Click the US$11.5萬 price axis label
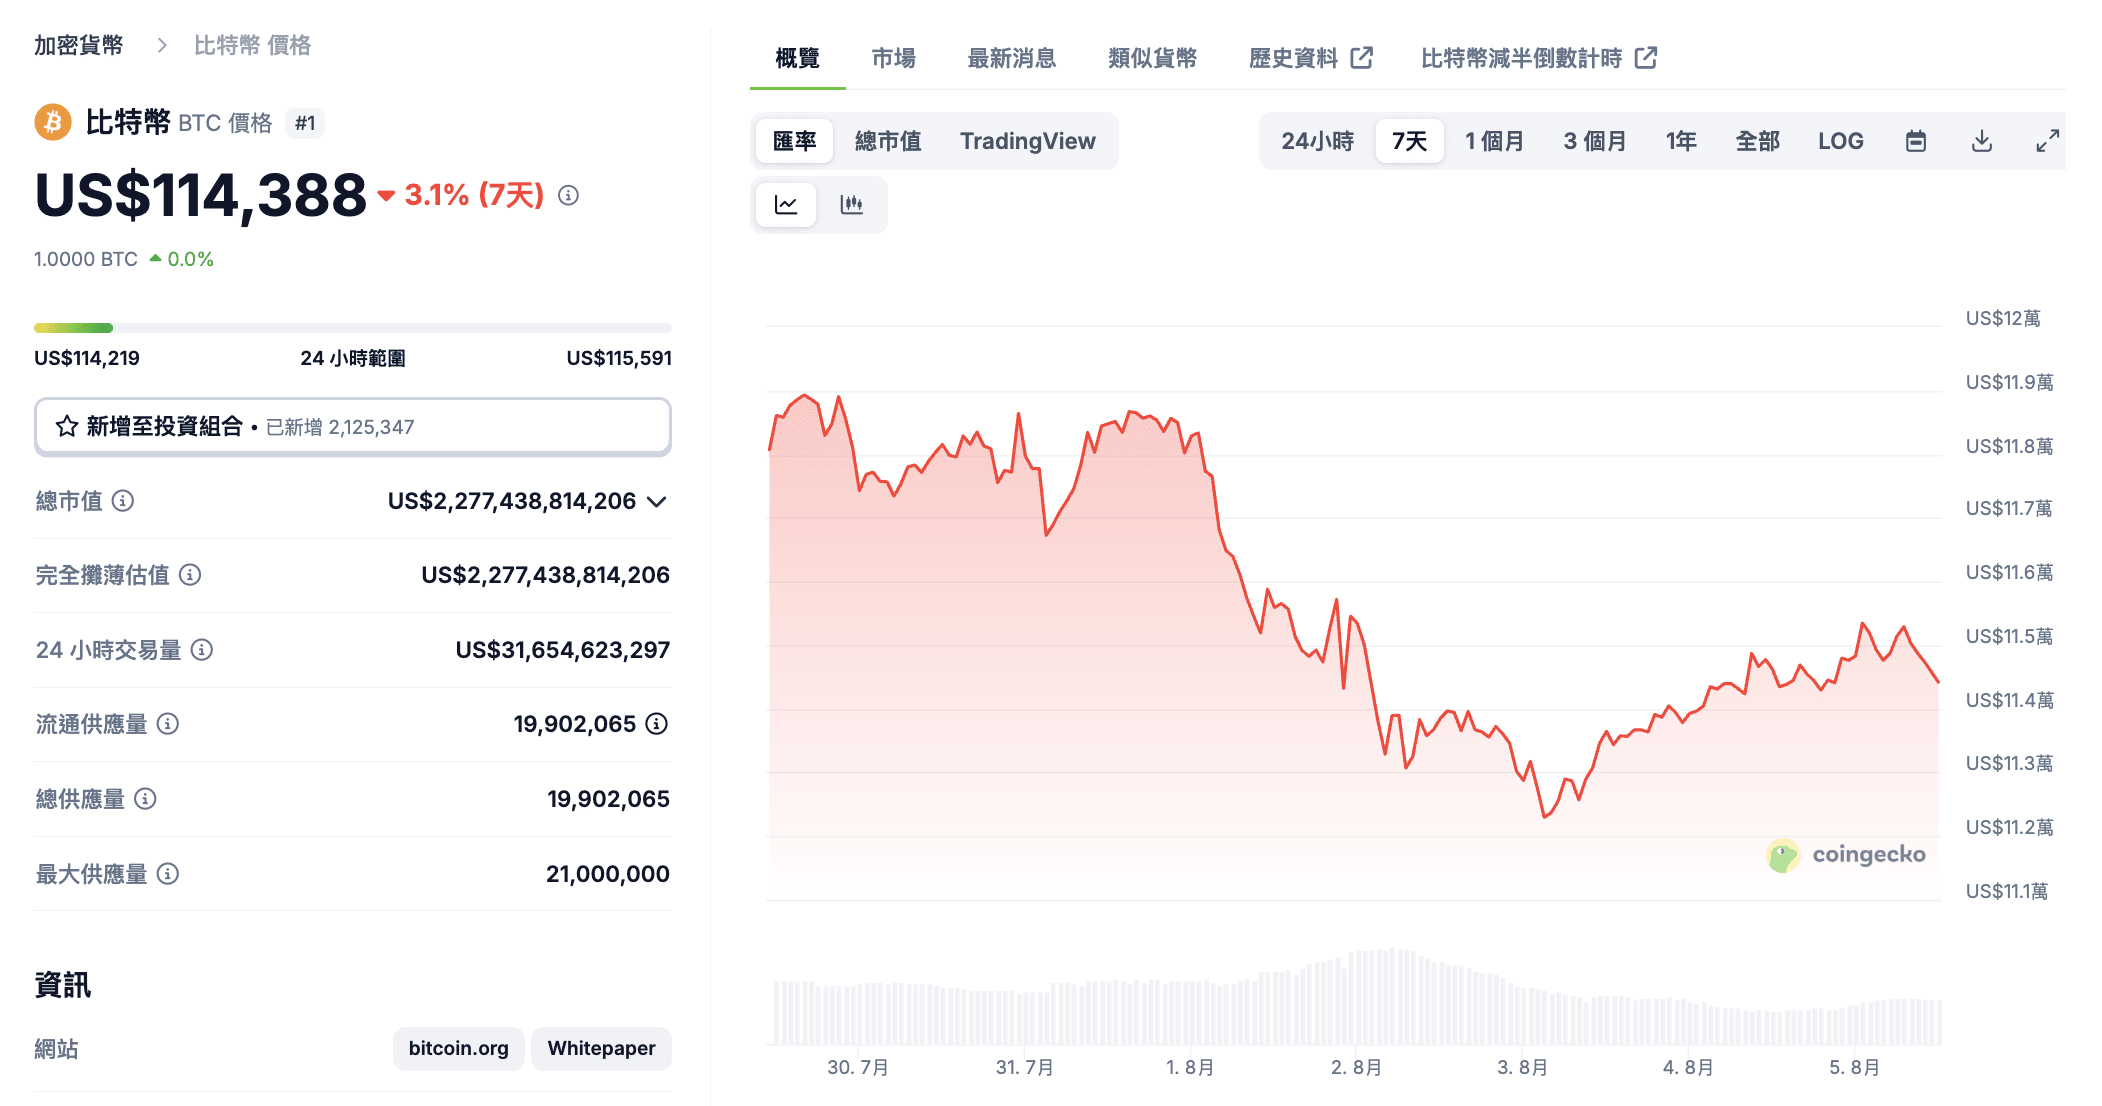 (2009, 637)
